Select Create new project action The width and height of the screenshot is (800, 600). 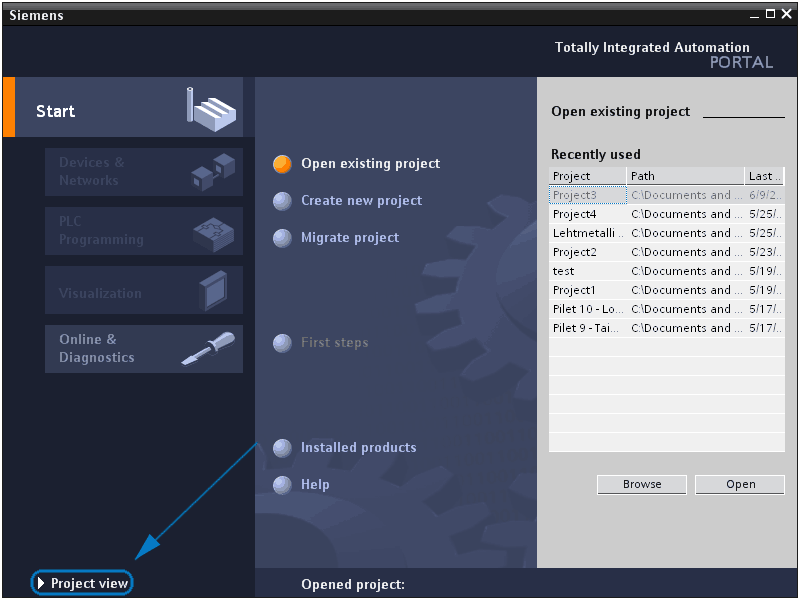361,201
